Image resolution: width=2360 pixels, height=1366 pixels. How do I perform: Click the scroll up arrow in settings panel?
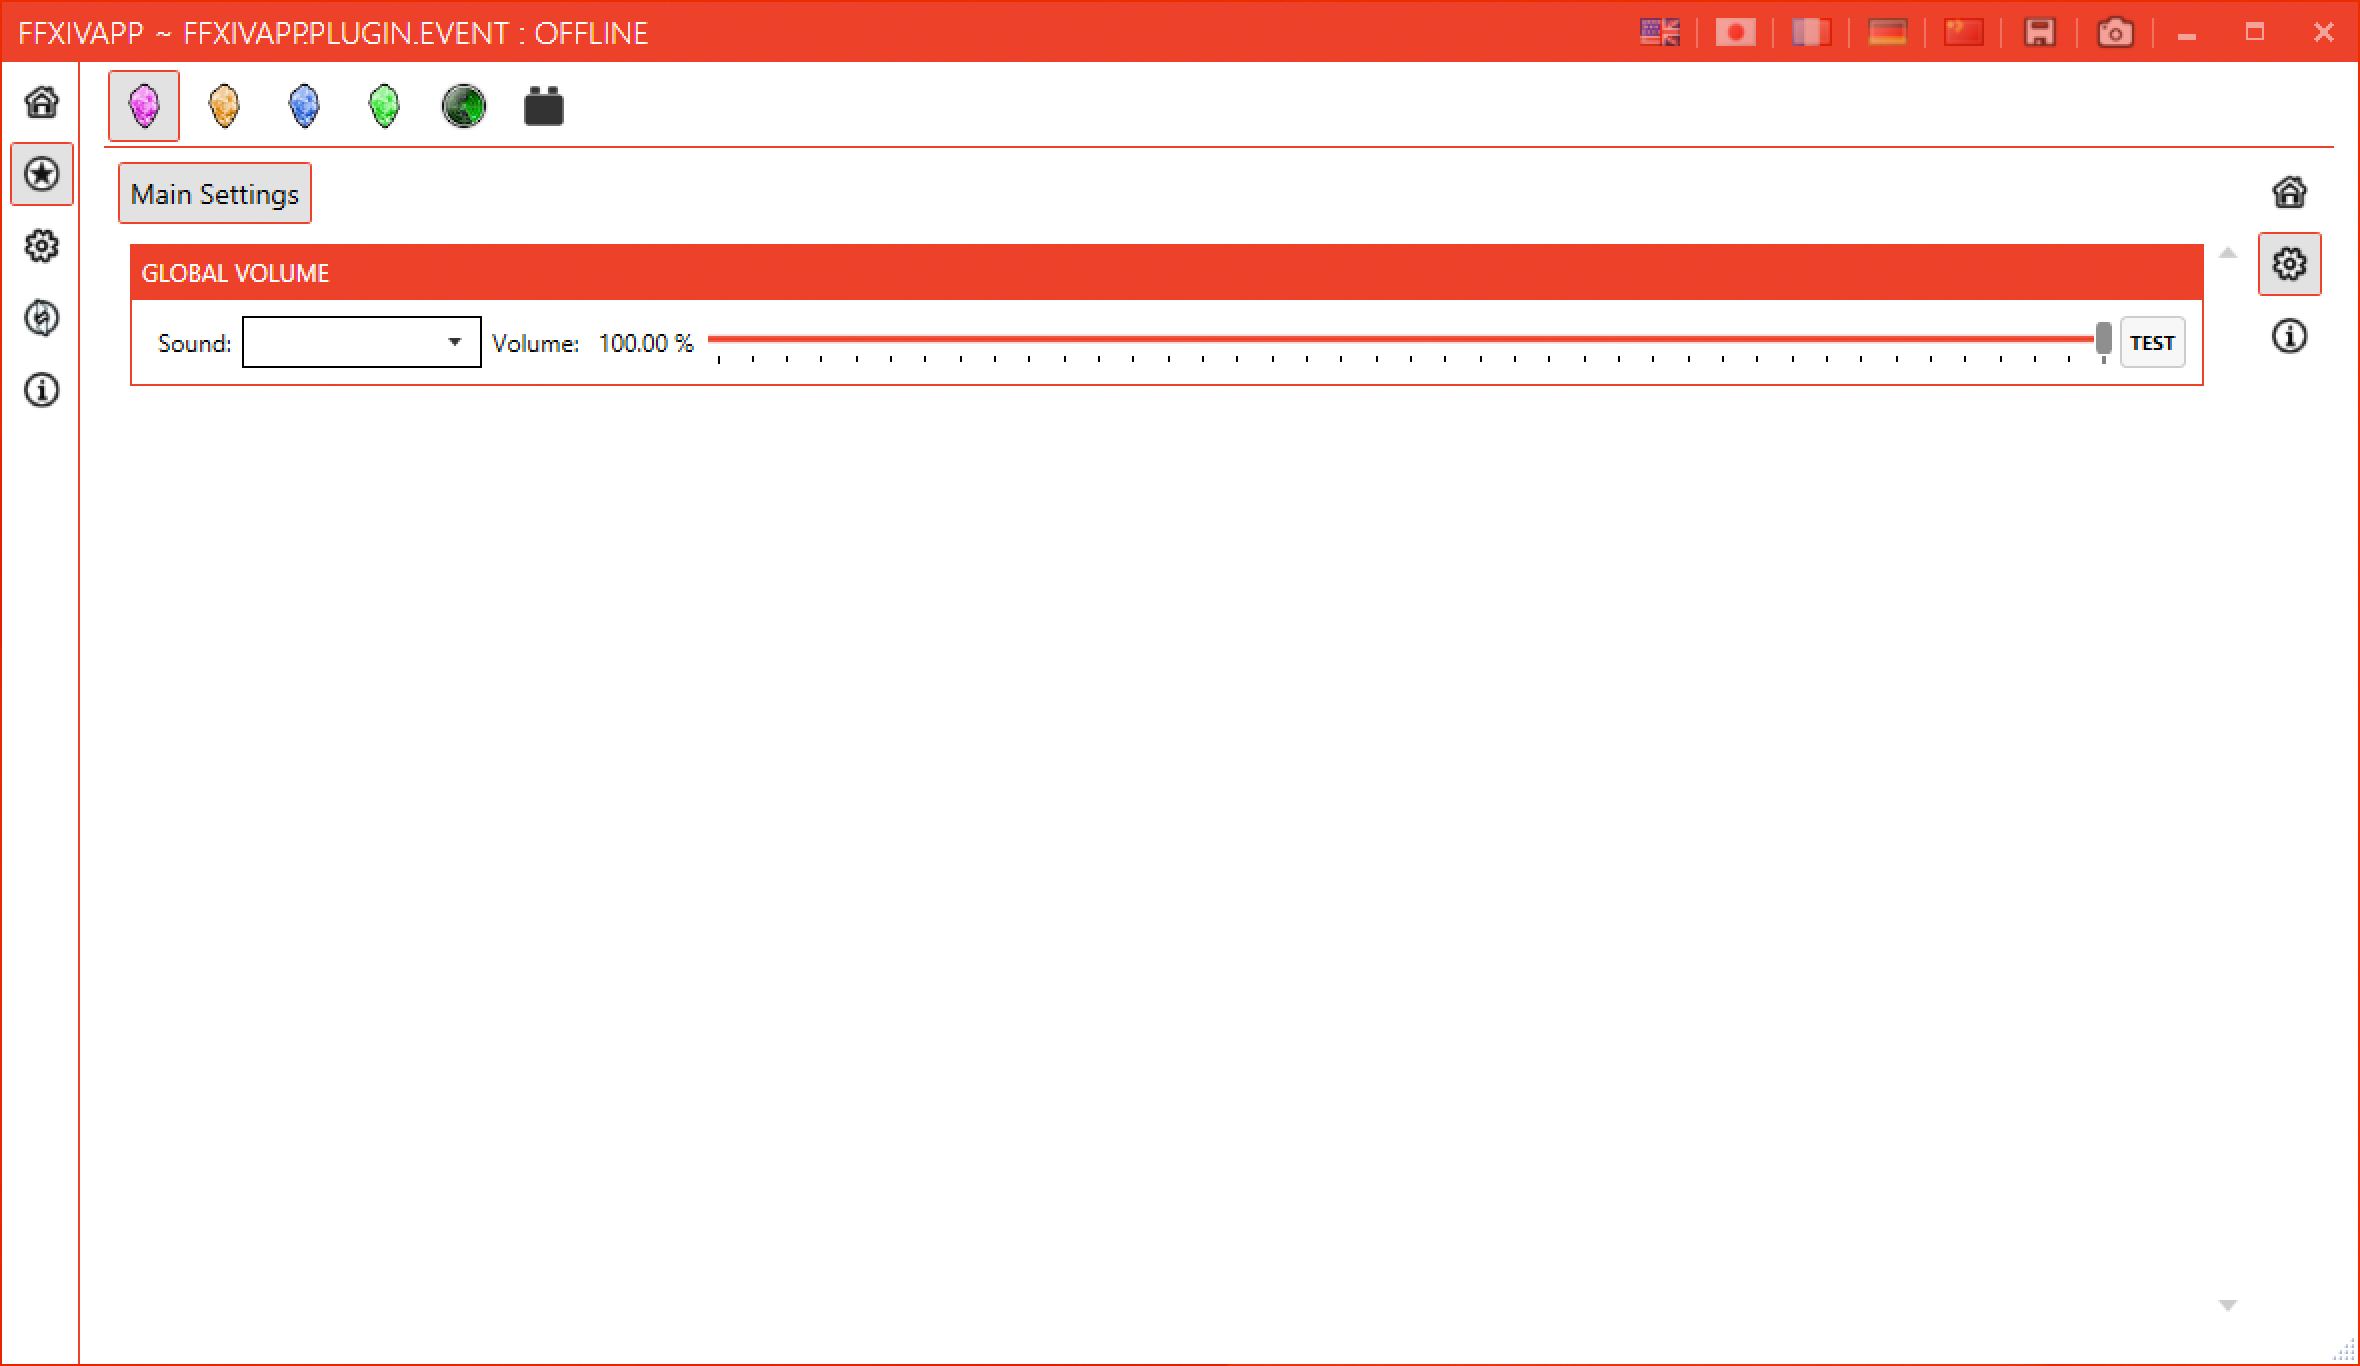[x=2227, y=253]
